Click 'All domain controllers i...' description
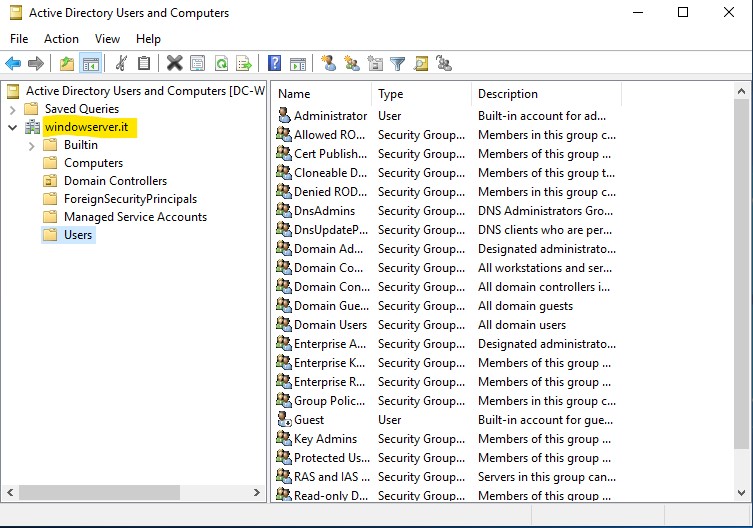This screenshot has width=753, height=528. pos(544,287)
